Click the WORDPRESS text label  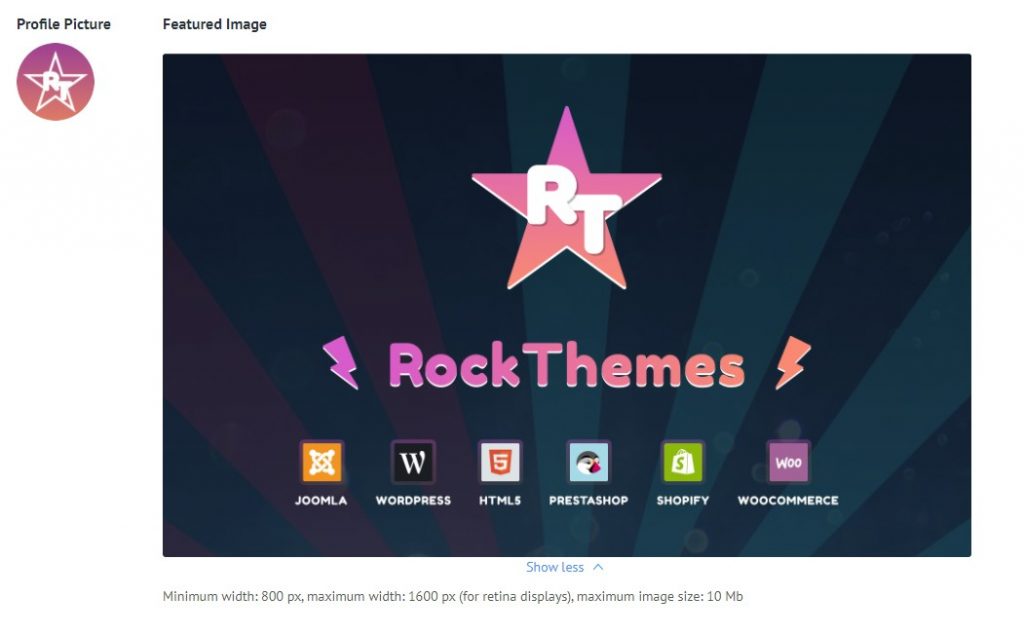pos(413,500)
